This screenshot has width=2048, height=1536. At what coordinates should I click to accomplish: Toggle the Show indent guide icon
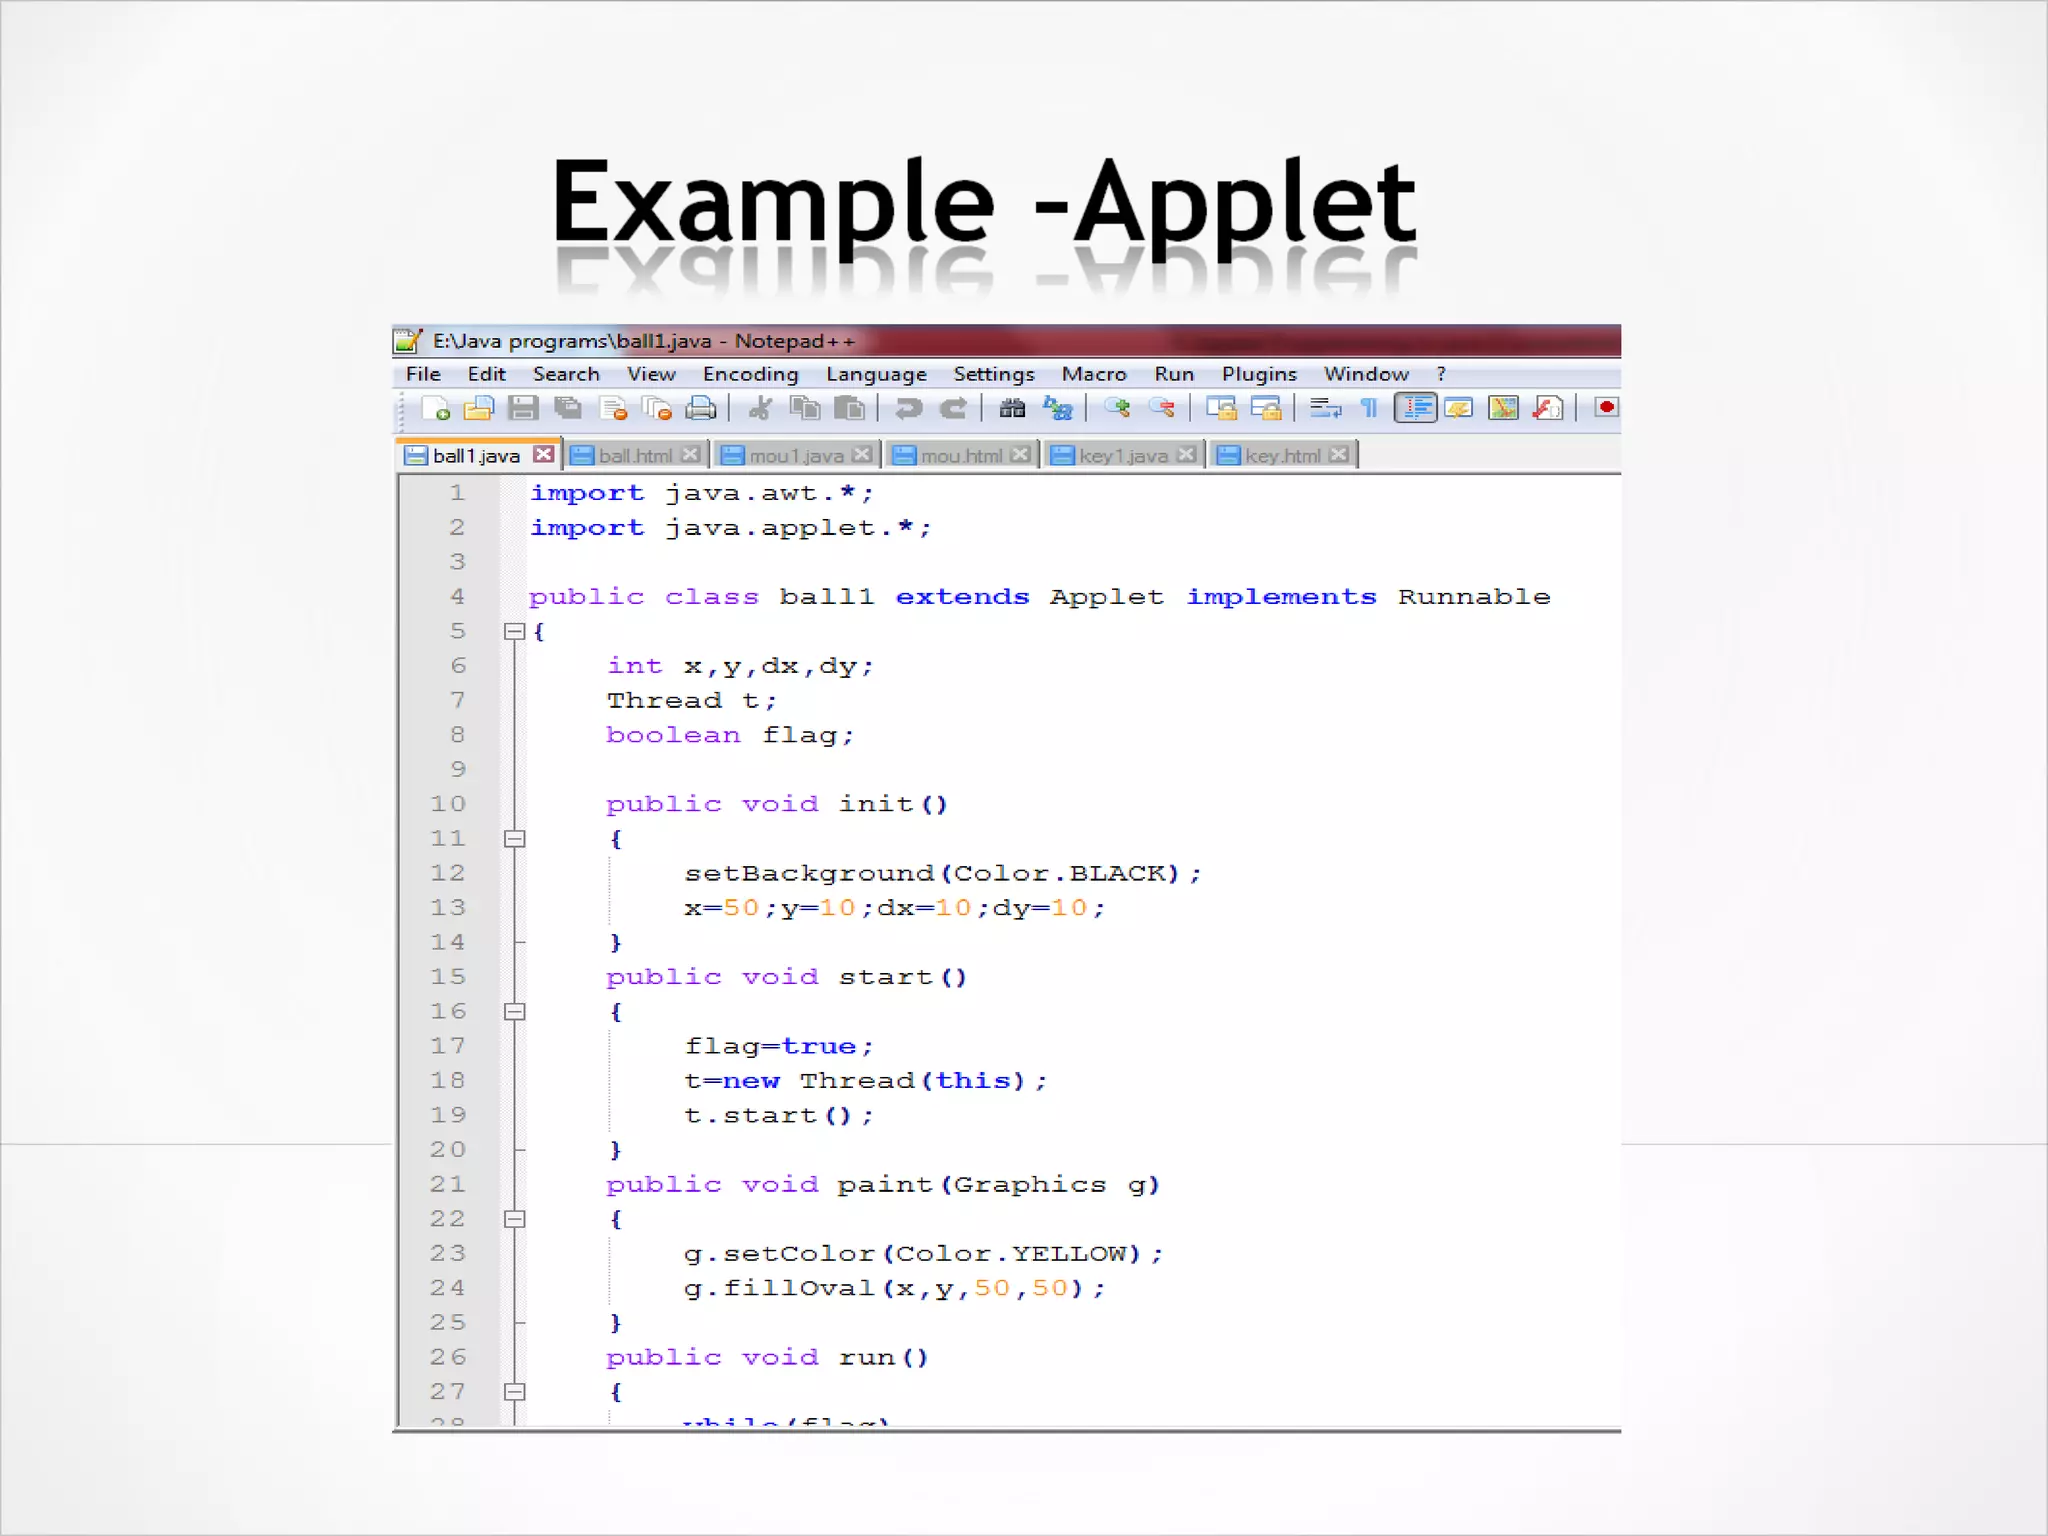pyautogui.click(x=1415, y=408)
